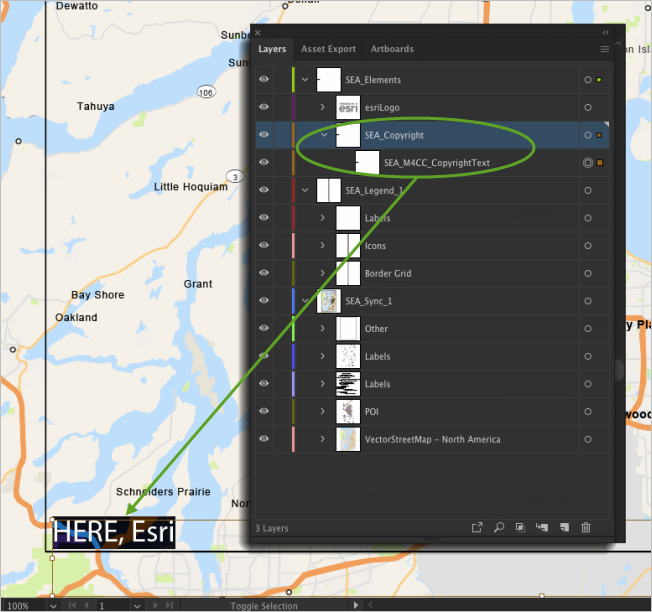Click the Locate Object magnifier icon
The image size is (652, 612).
pyautogui.click(x=499, y=527)
